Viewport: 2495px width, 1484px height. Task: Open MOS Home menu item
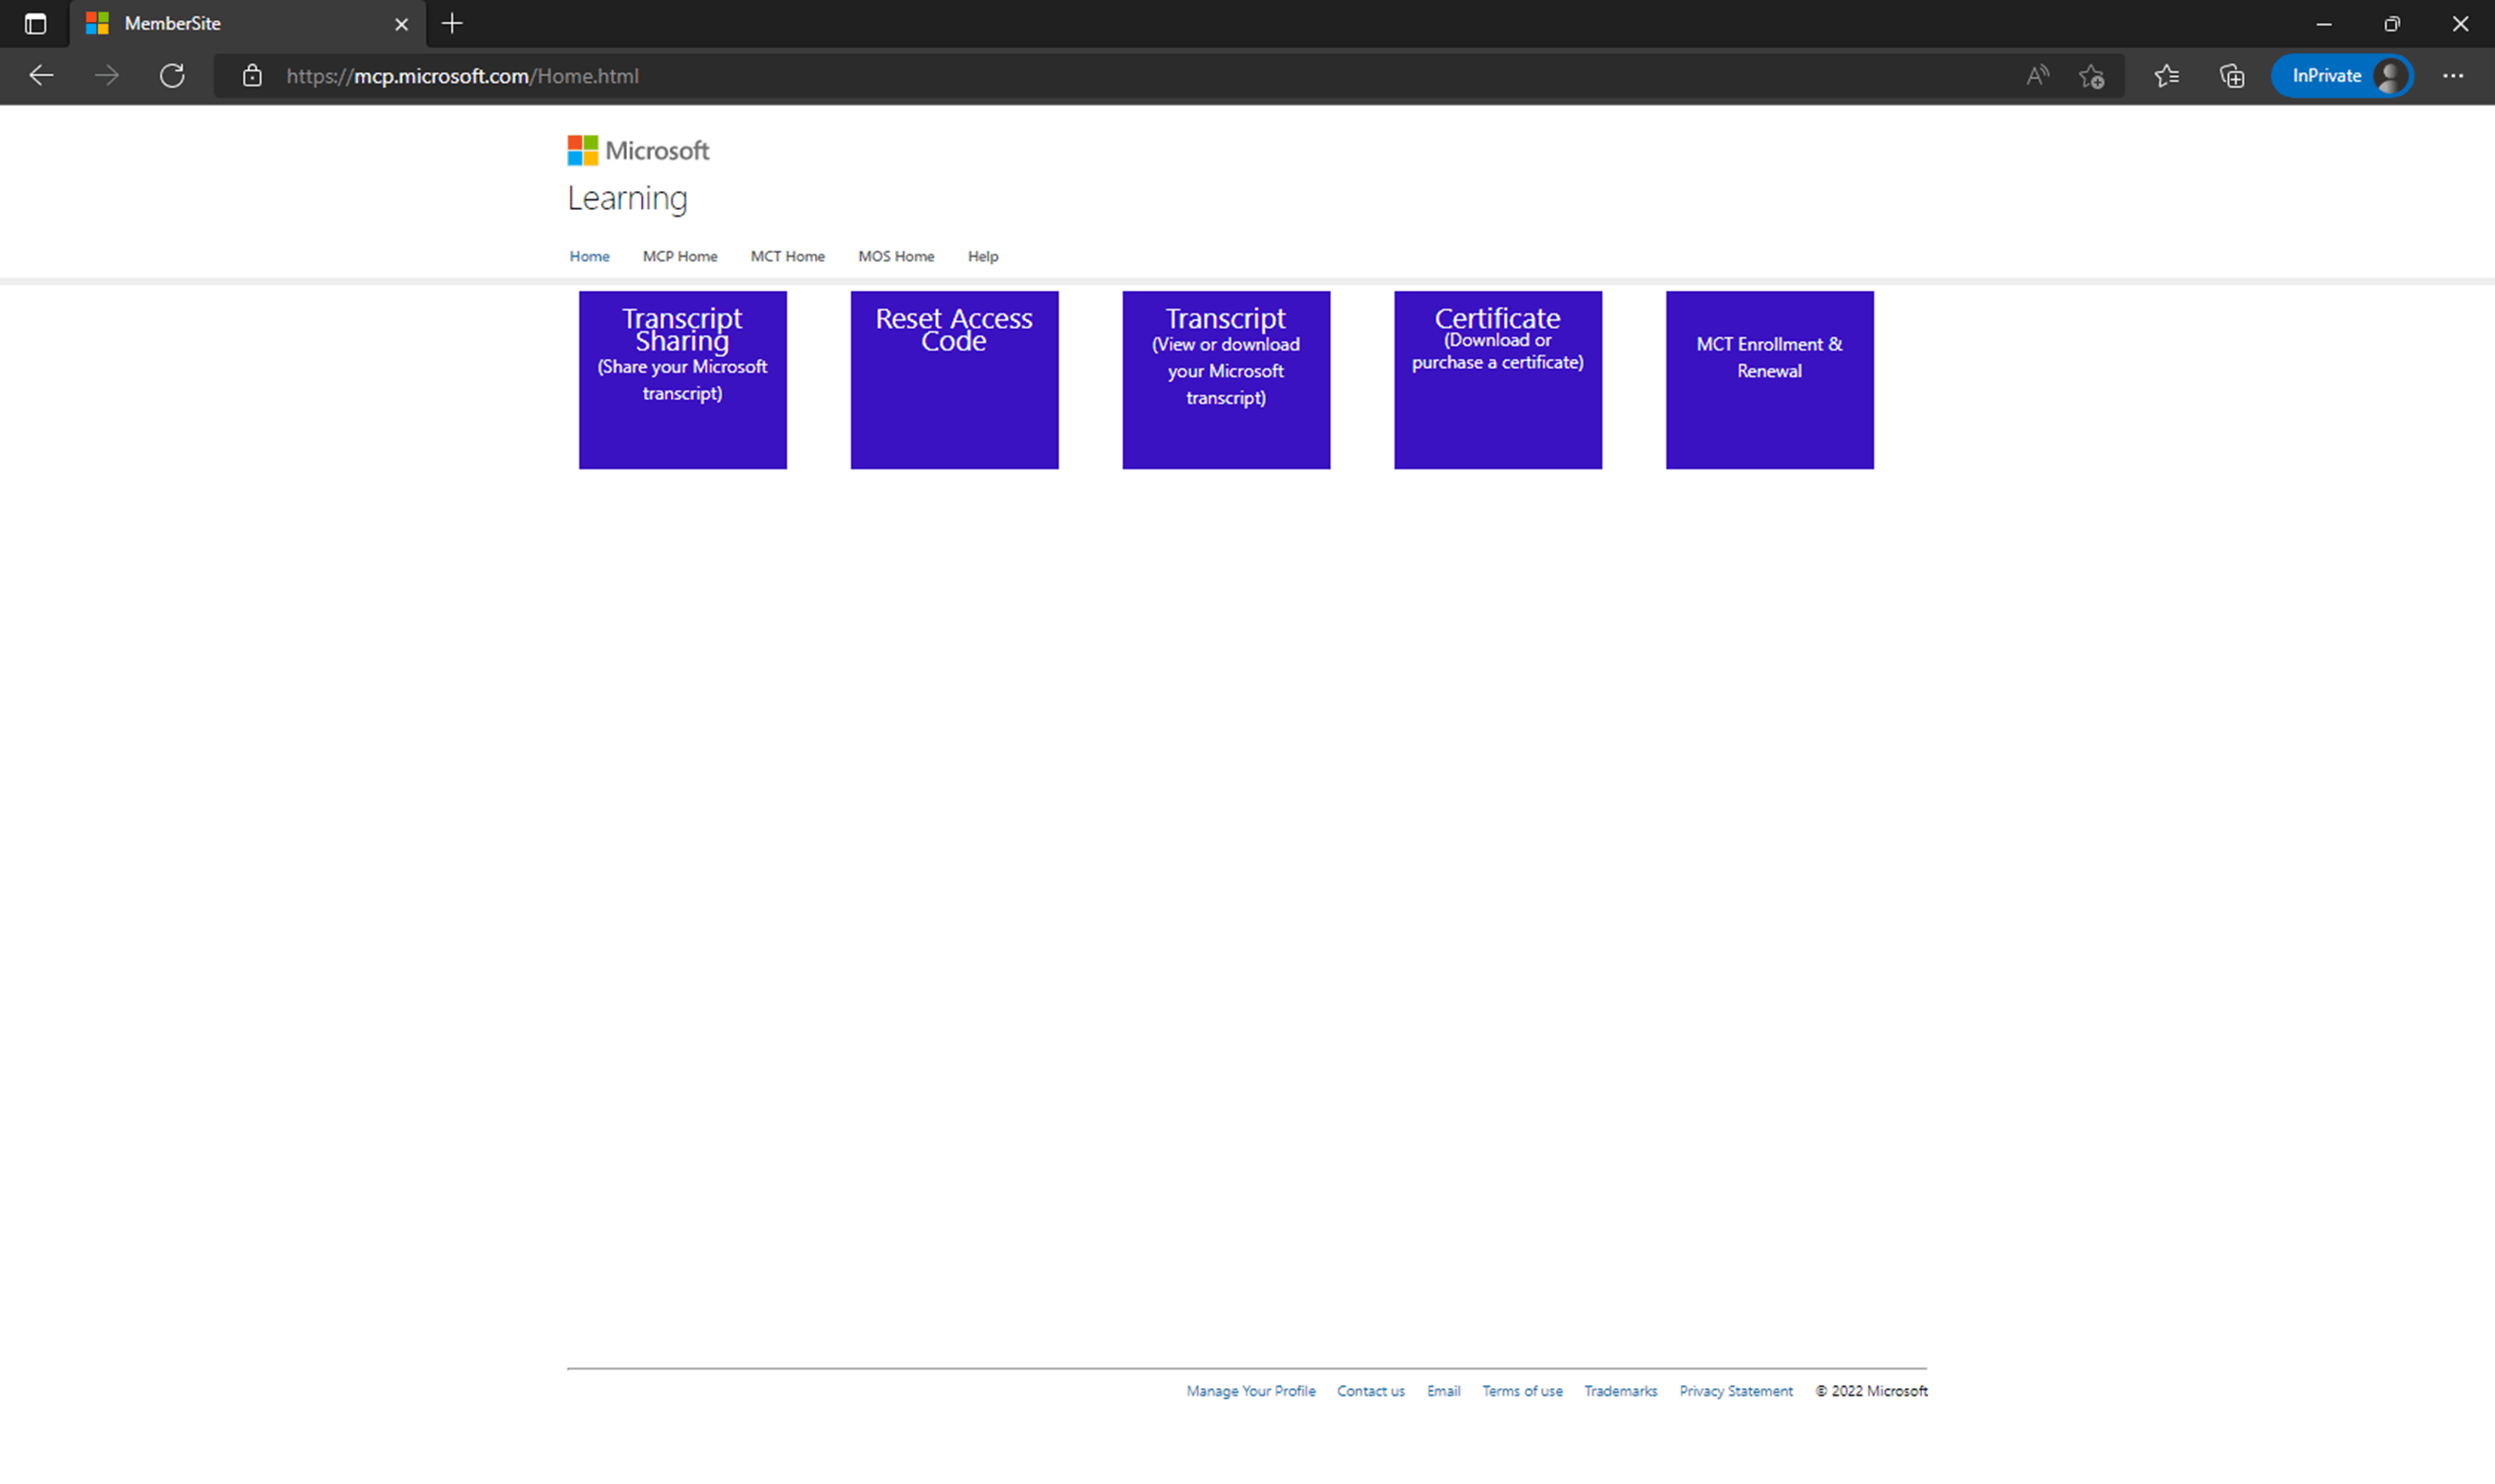pos(896,256)
